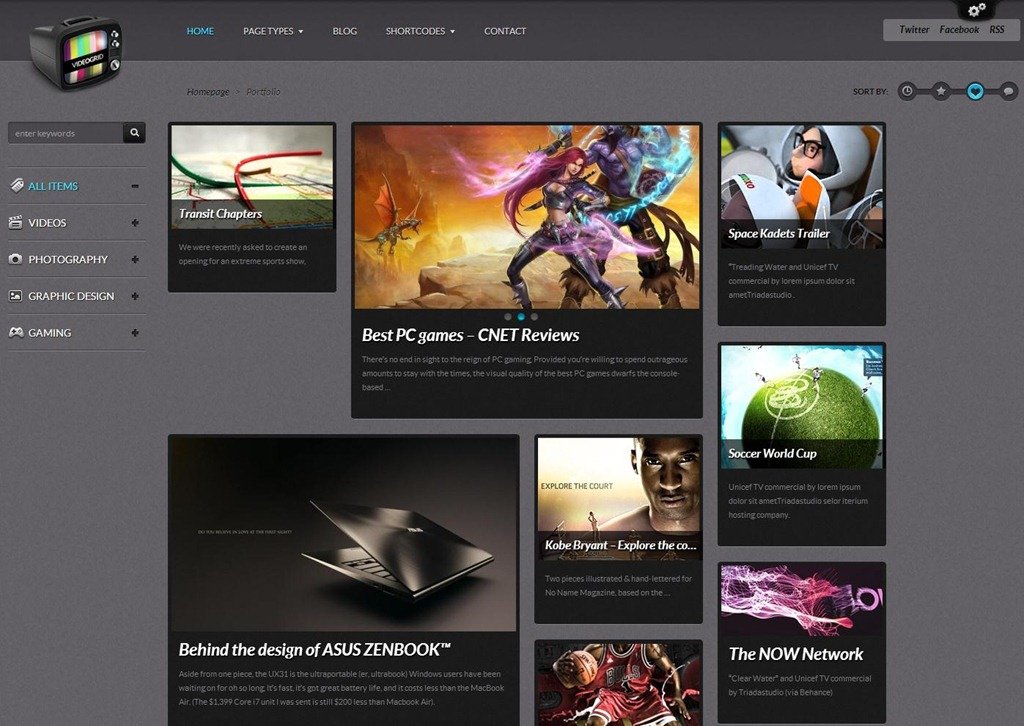Click the Portfolio breadcrumb
Viewport: 1024px width, 726px height.
263,91
